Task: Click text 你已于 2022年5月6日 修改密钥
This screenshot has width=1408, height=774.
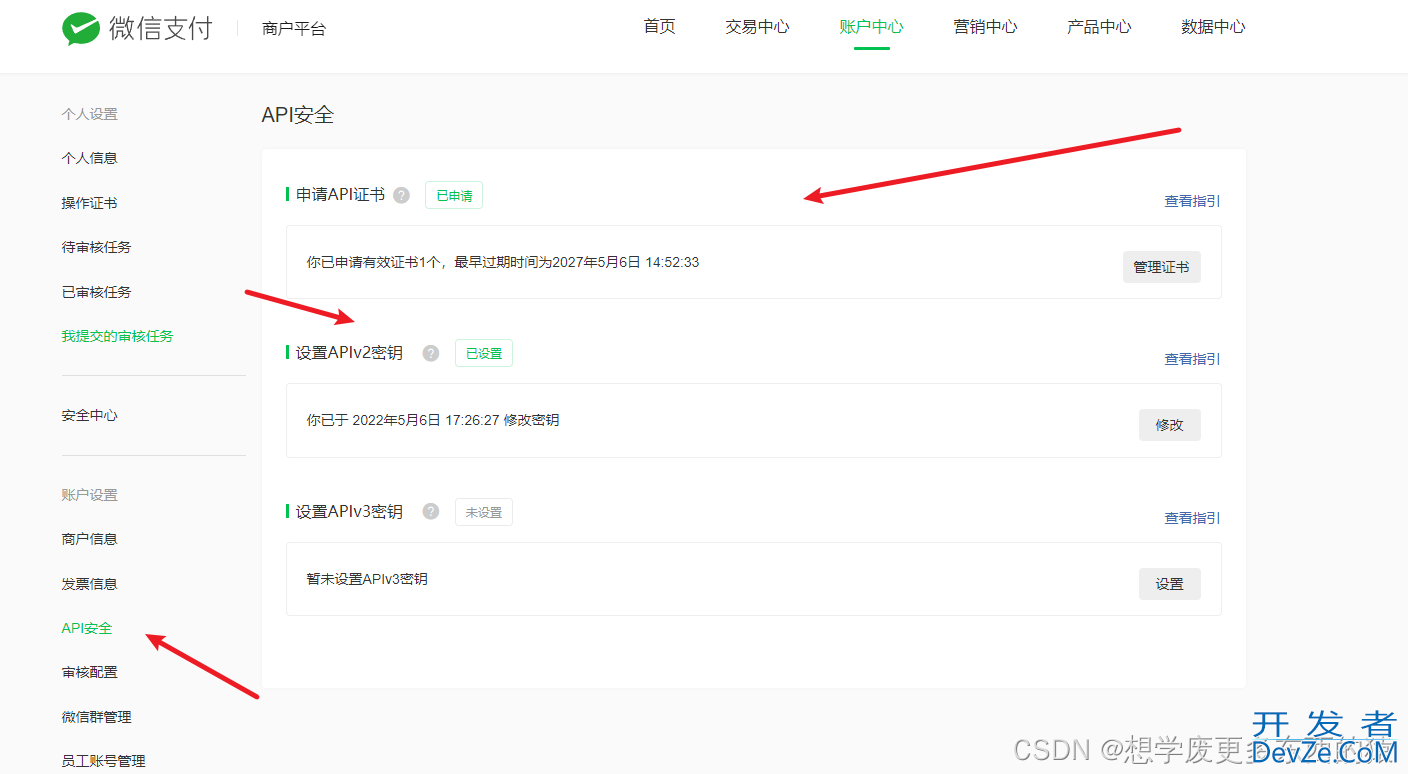Action: pyautogui.click(x=433, y=420)
